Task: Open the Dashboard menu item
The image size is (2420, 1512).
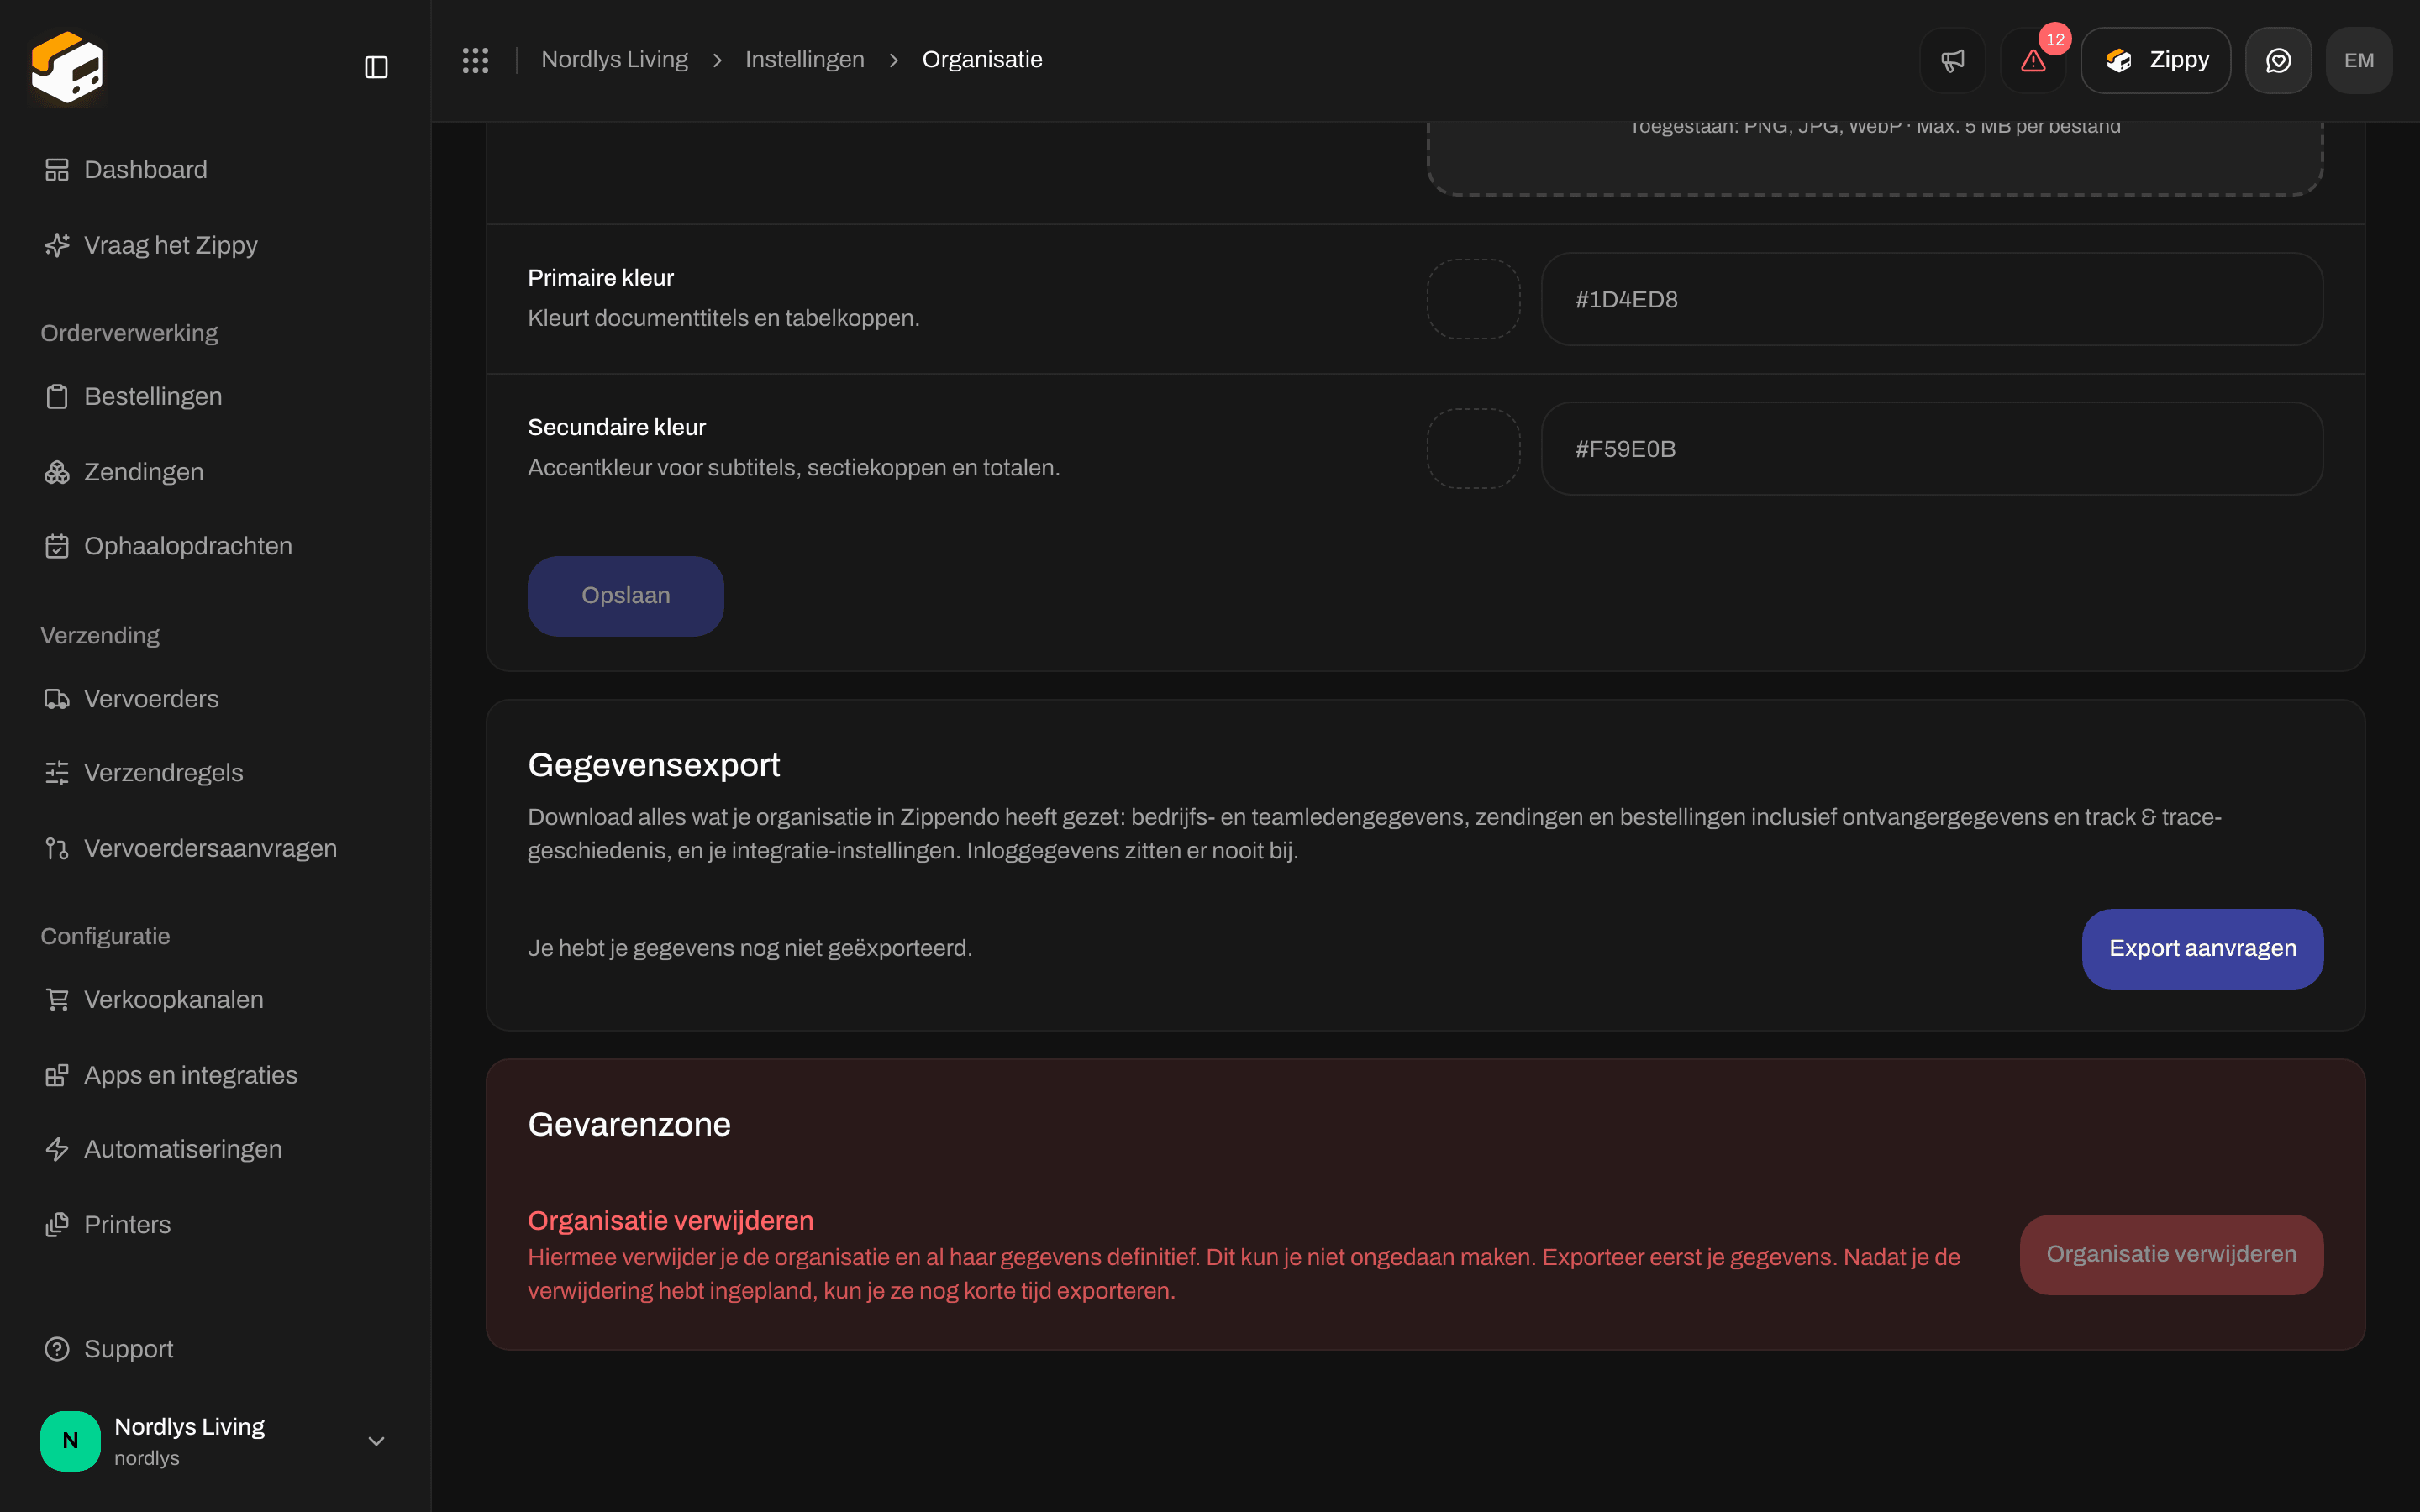Action: point(215,170)
